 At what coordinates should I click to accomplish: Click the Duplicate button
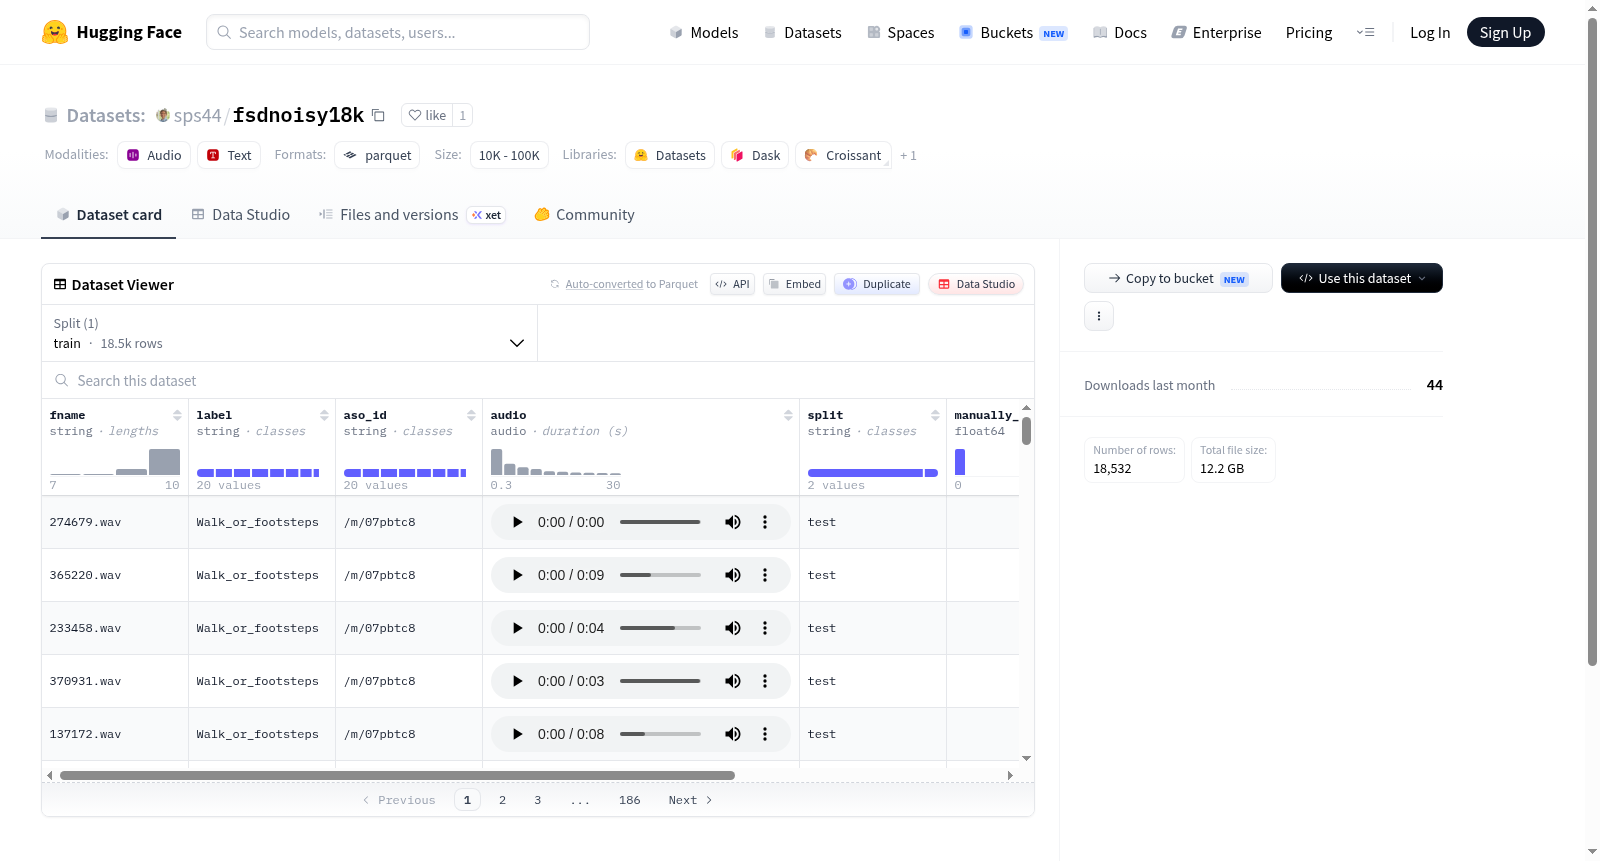(x=877, y=284)
